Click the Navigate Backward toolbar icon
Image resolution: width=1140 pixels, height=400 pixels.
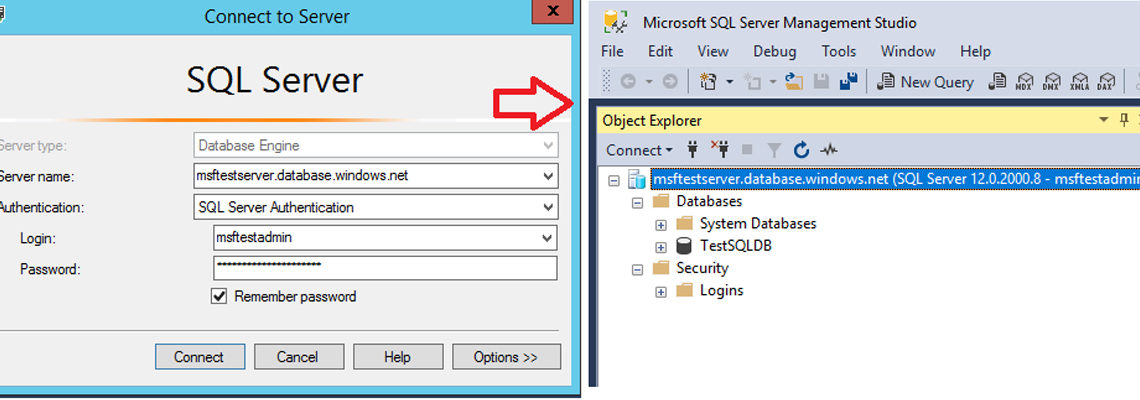point(628,81)
